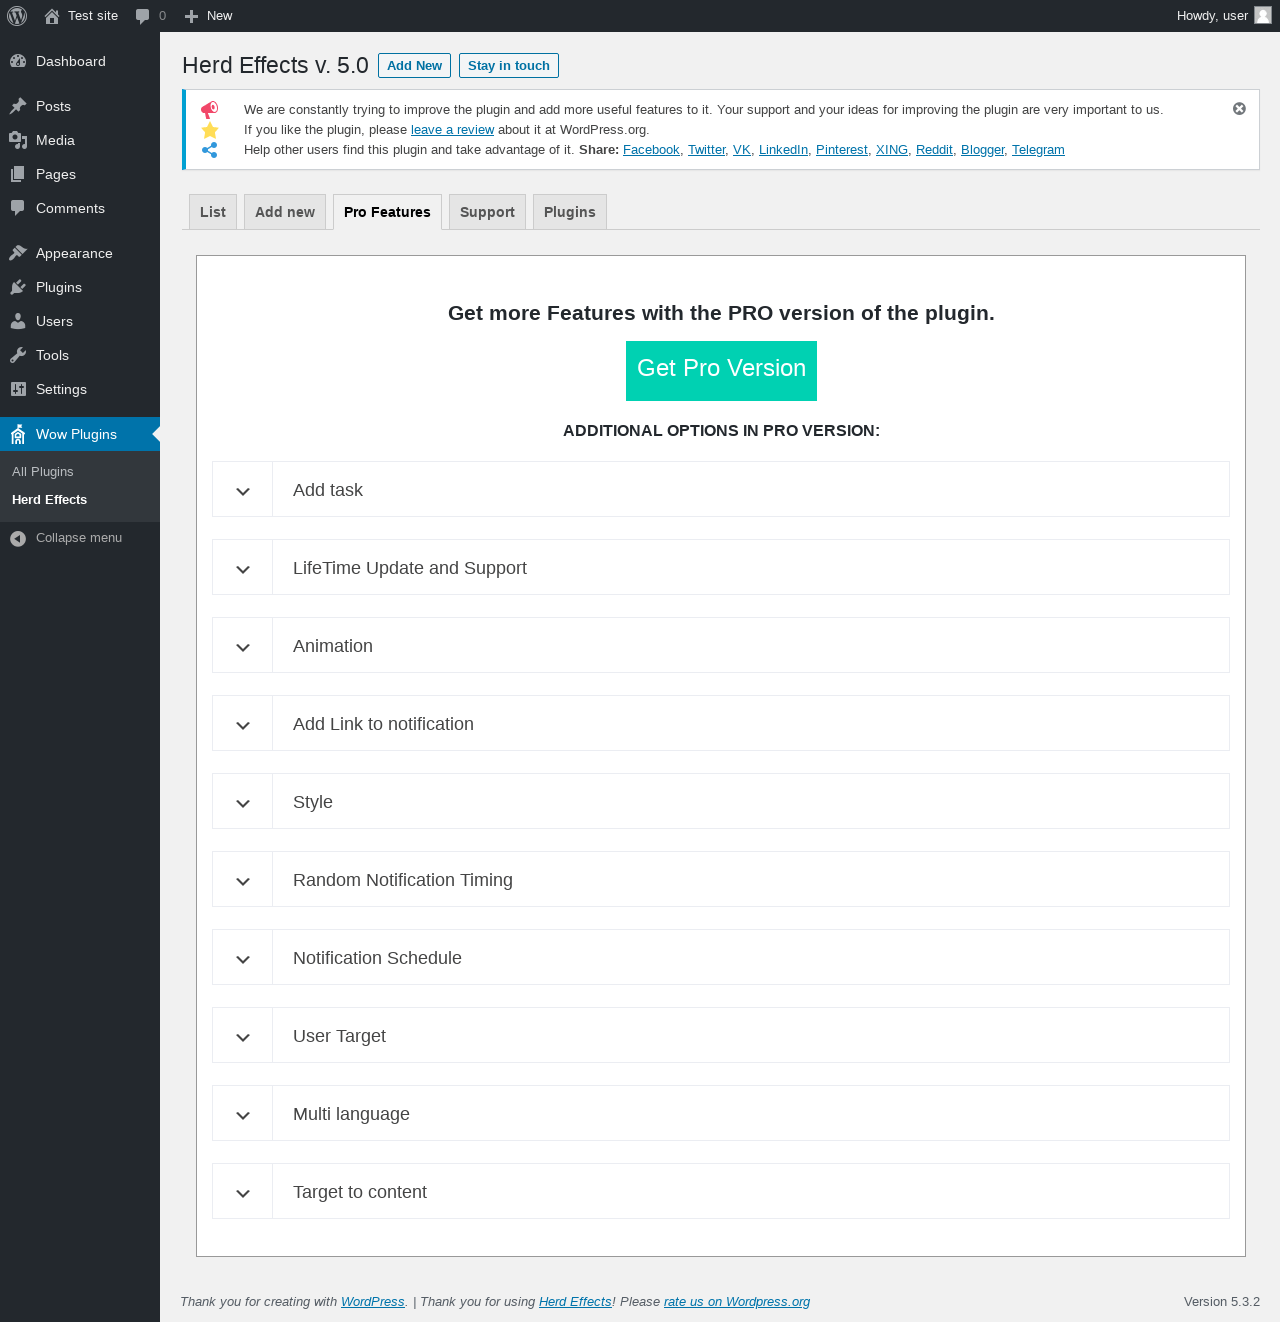Open the Plugins tab
Screen dimensions: 1280x1322
pos(570,212)
